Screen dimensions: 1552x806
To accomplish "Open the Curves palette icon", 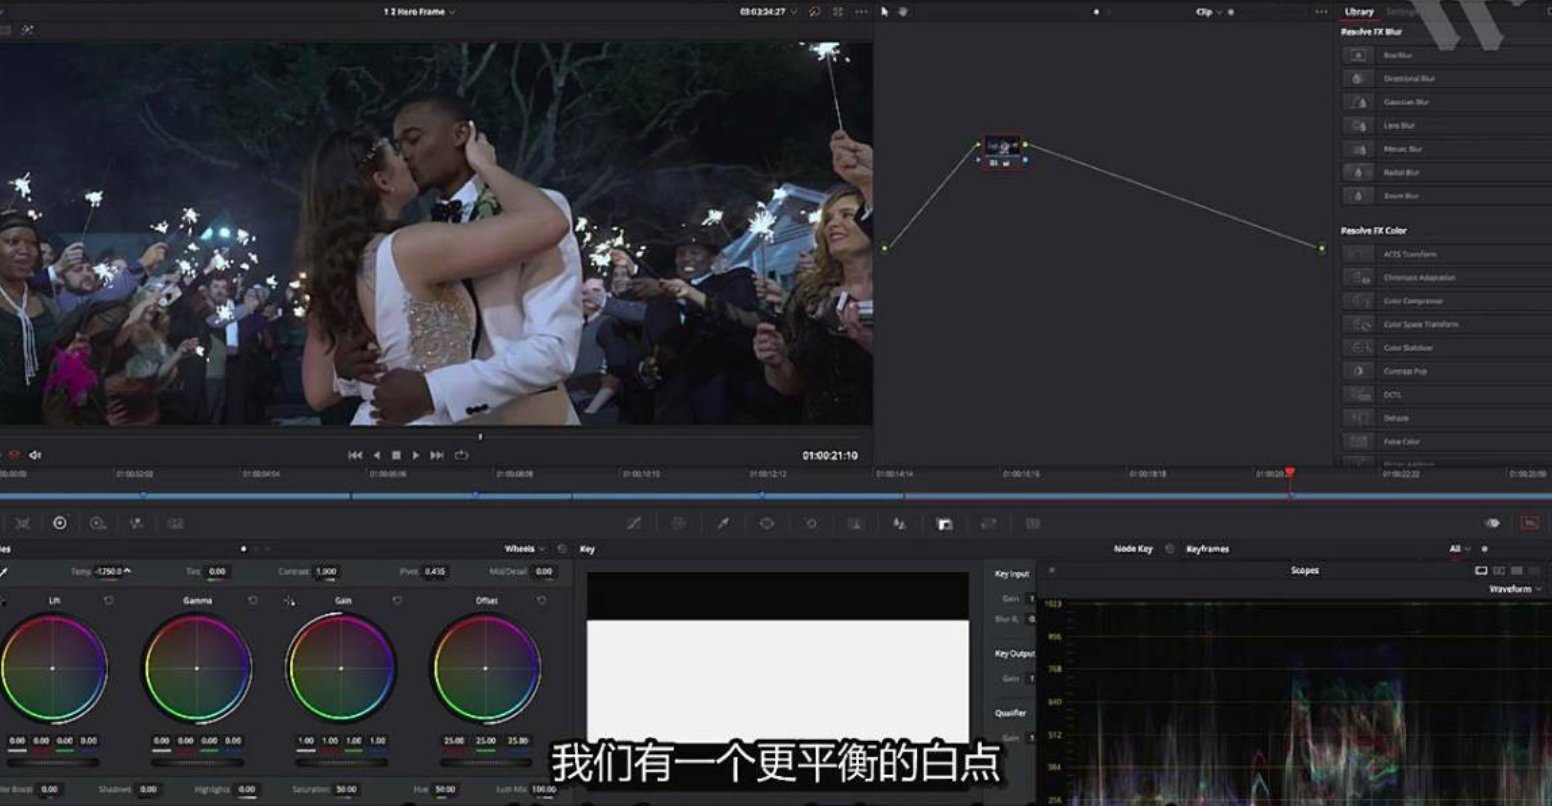I will coord(634,523).
